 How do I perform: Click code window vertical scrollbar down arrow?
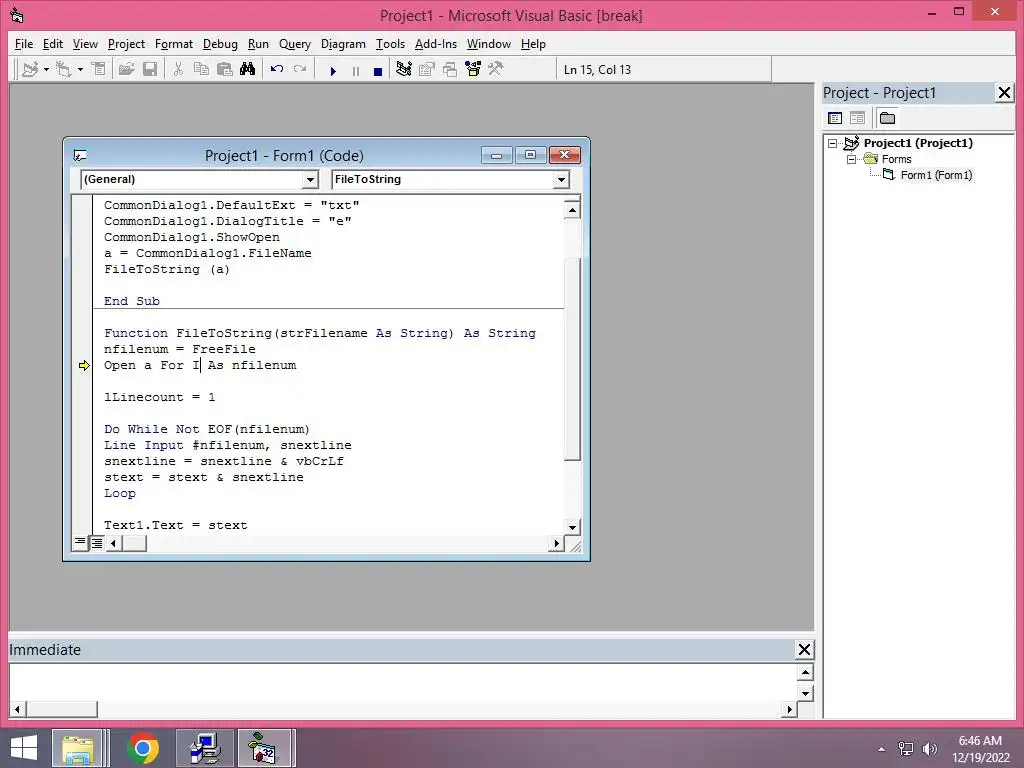(572, 527)
